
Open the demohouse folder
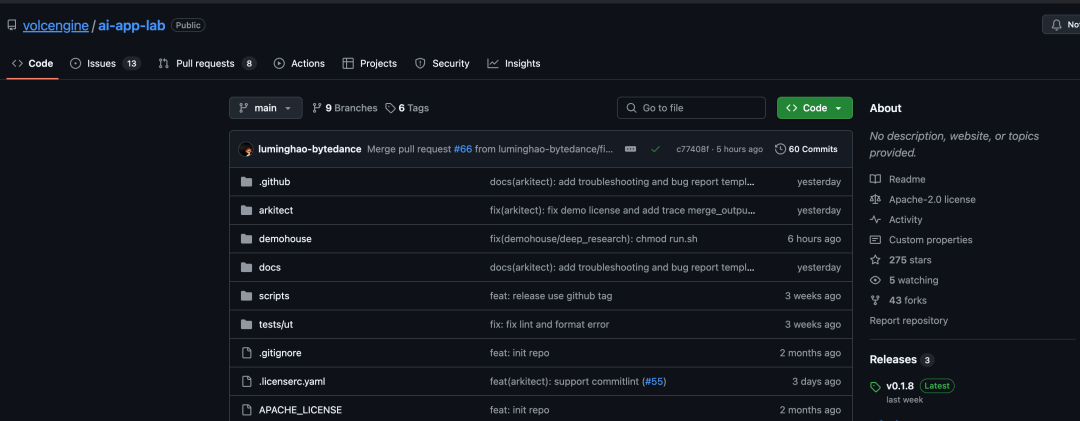(285, 239)
